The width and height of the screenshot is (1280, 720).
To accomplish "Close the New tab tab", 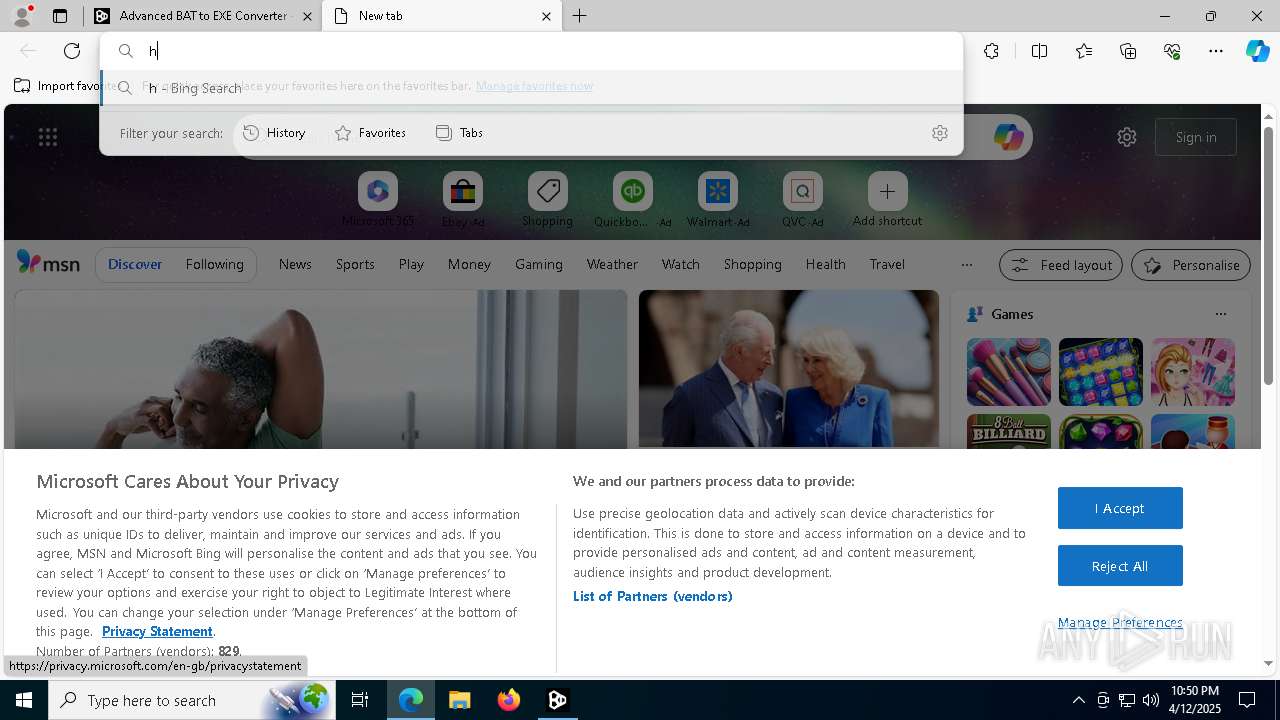I will coord(546,16).
